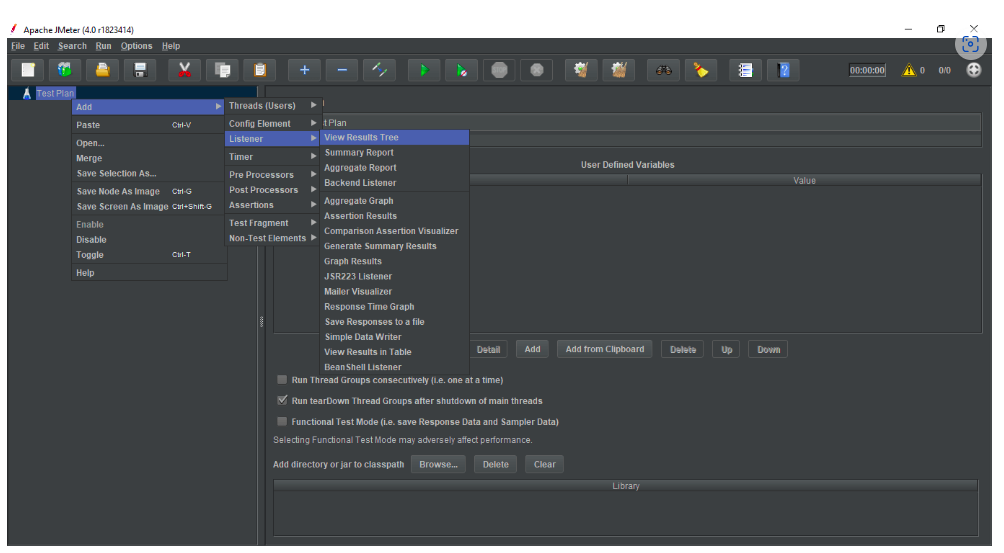Start the test with green play icon

[424, 70]
